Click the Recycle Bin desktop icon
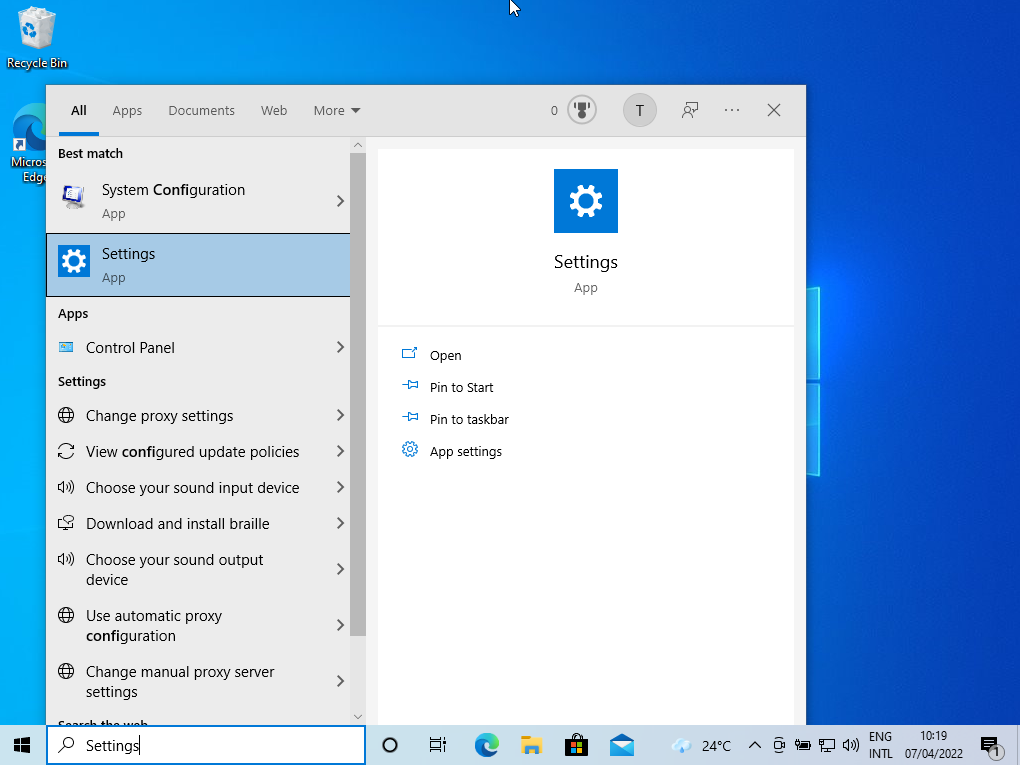 click(36, 37)
